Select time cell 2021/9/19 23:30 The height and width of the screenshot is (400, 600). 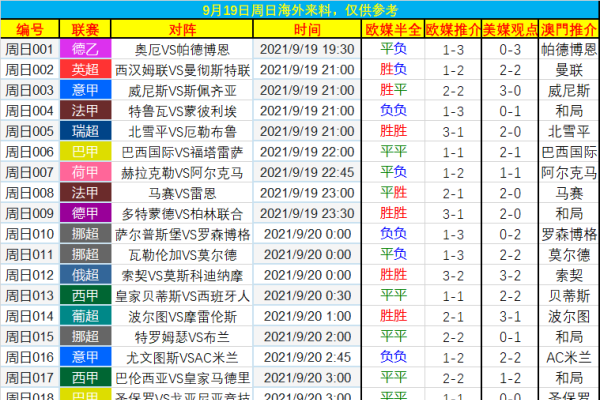click(307, 214)
